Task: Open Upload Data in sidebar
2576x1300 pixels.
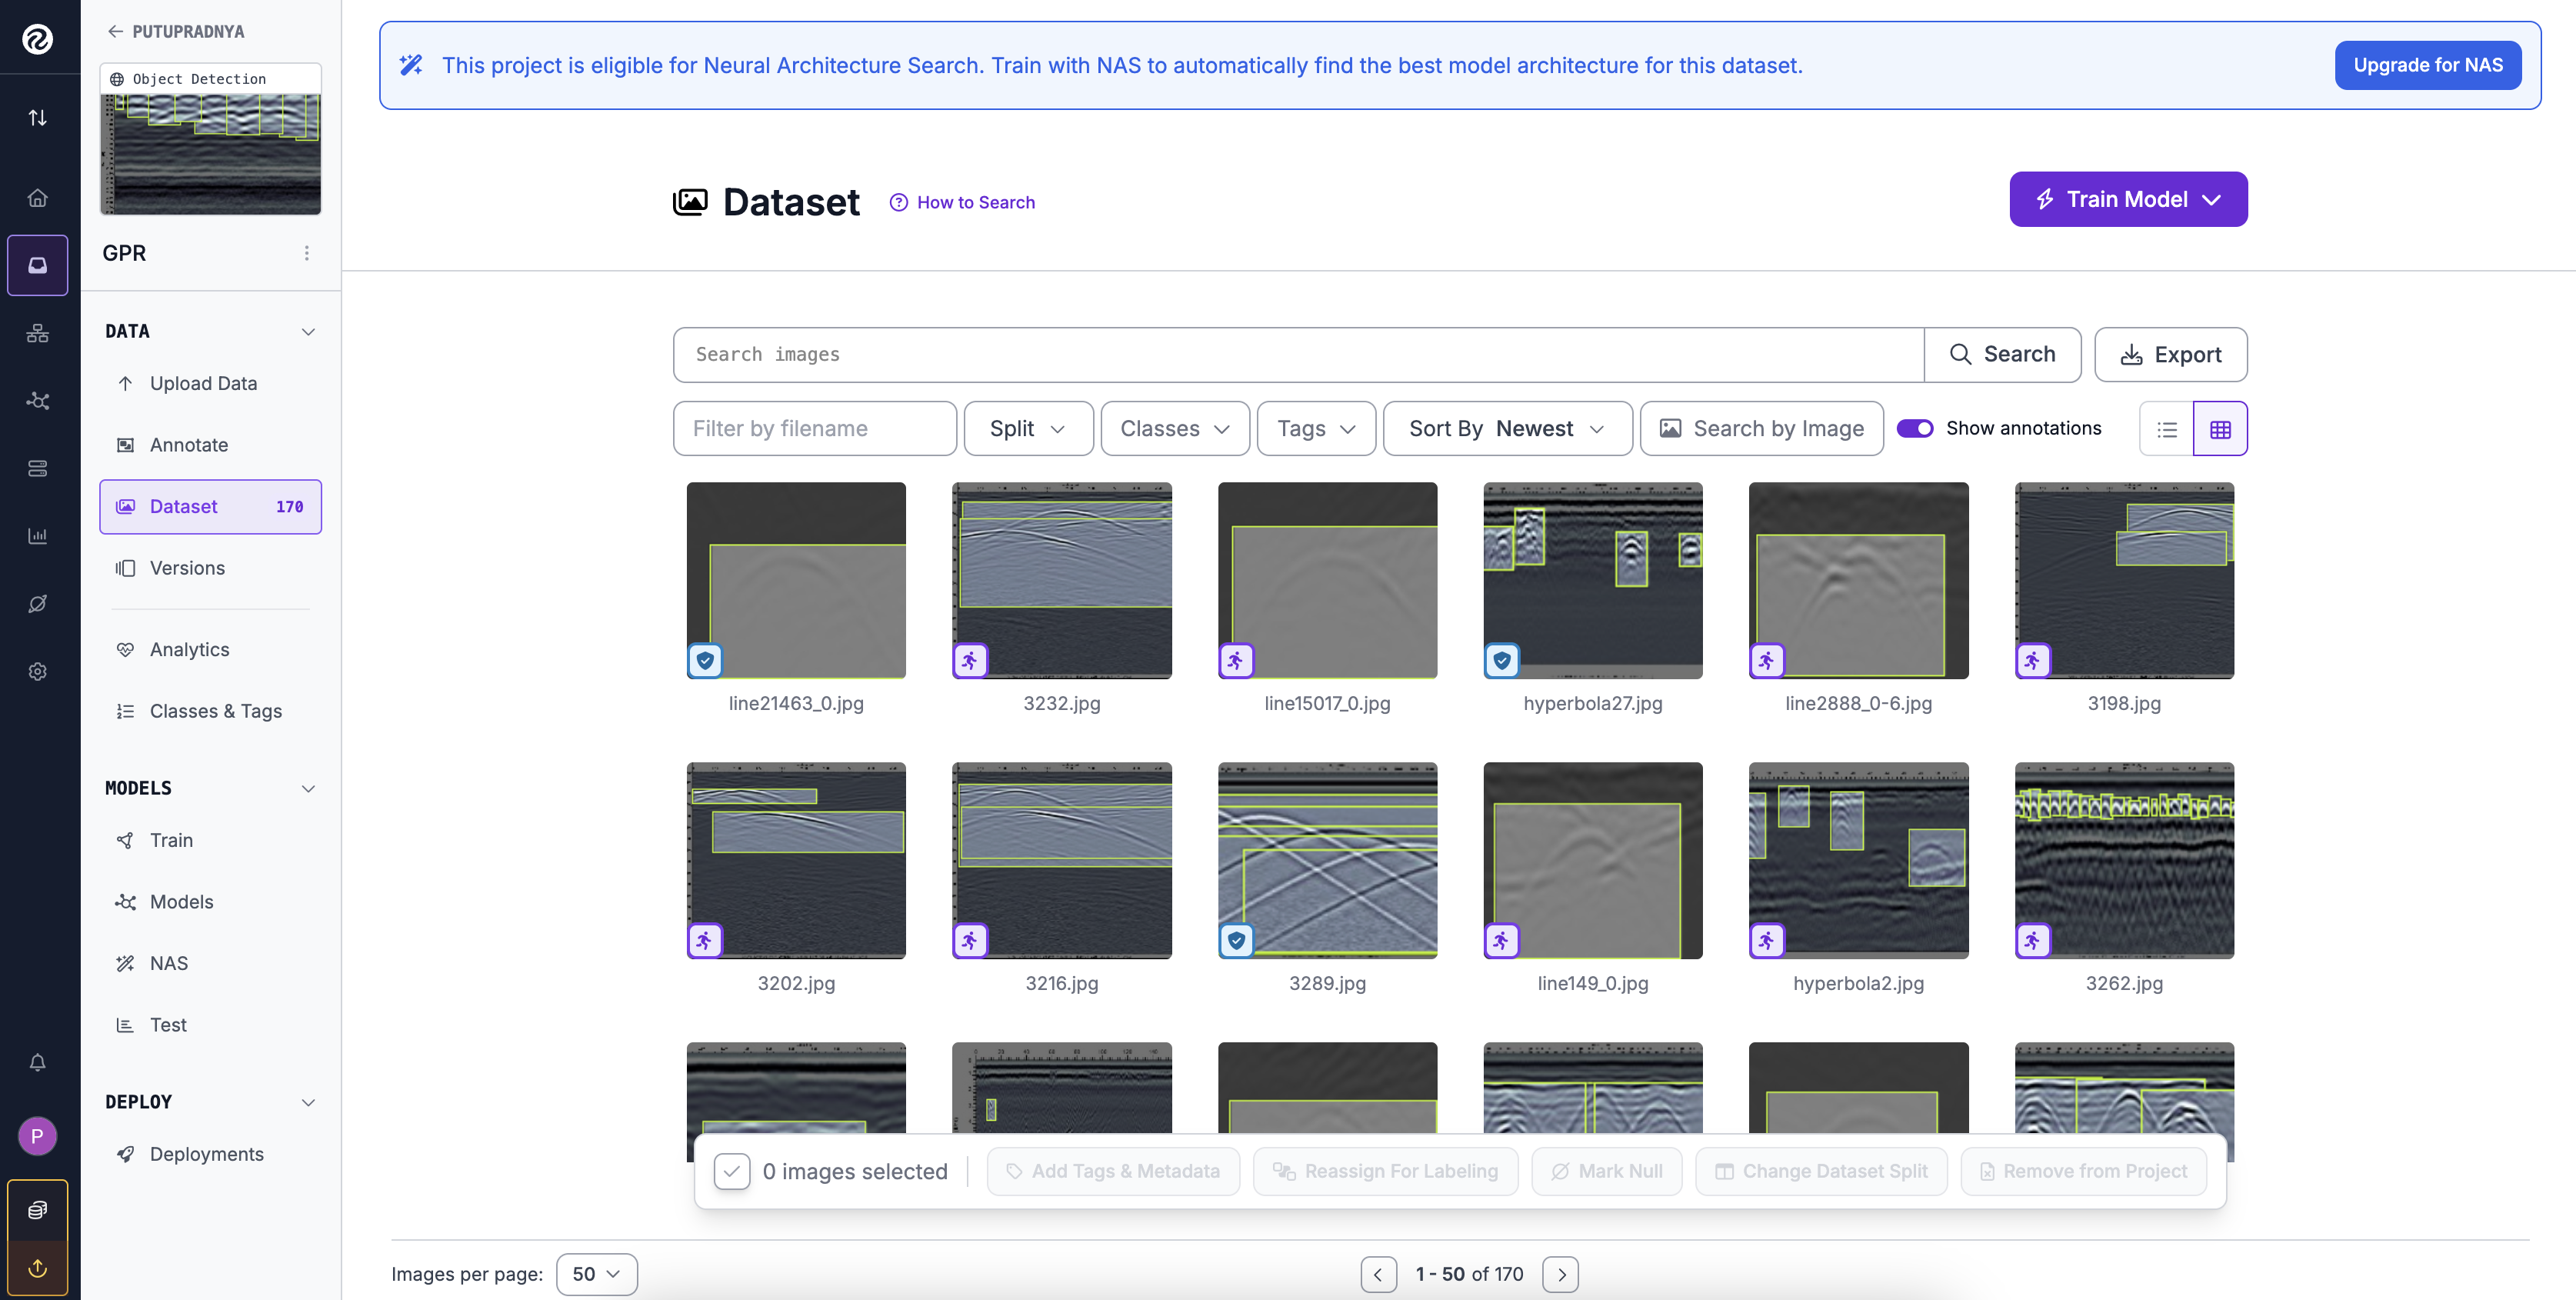Action: click(211, 384)
